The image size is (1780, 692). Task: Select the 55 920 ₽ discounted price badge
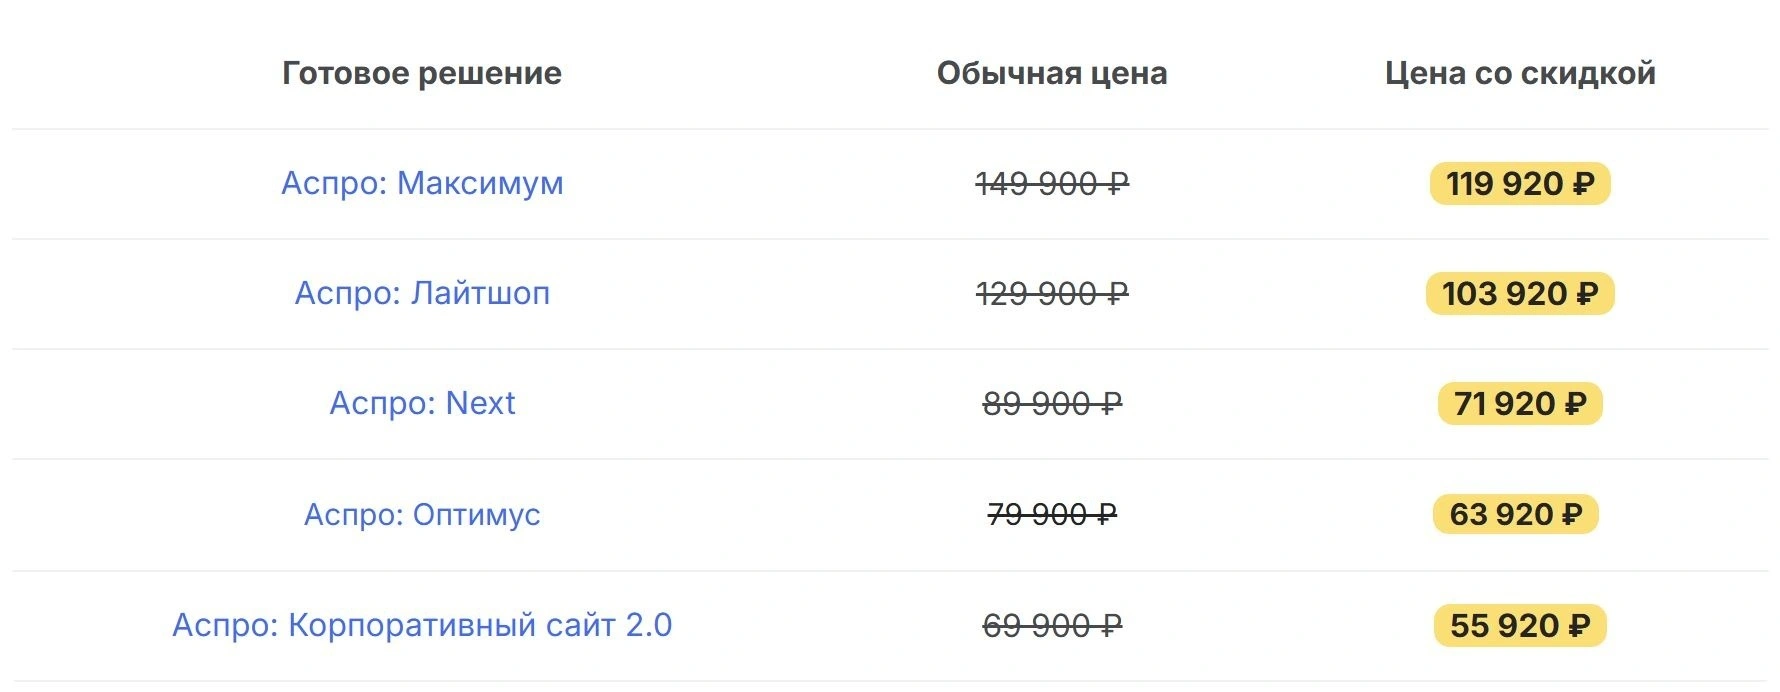coord(1519,626)
